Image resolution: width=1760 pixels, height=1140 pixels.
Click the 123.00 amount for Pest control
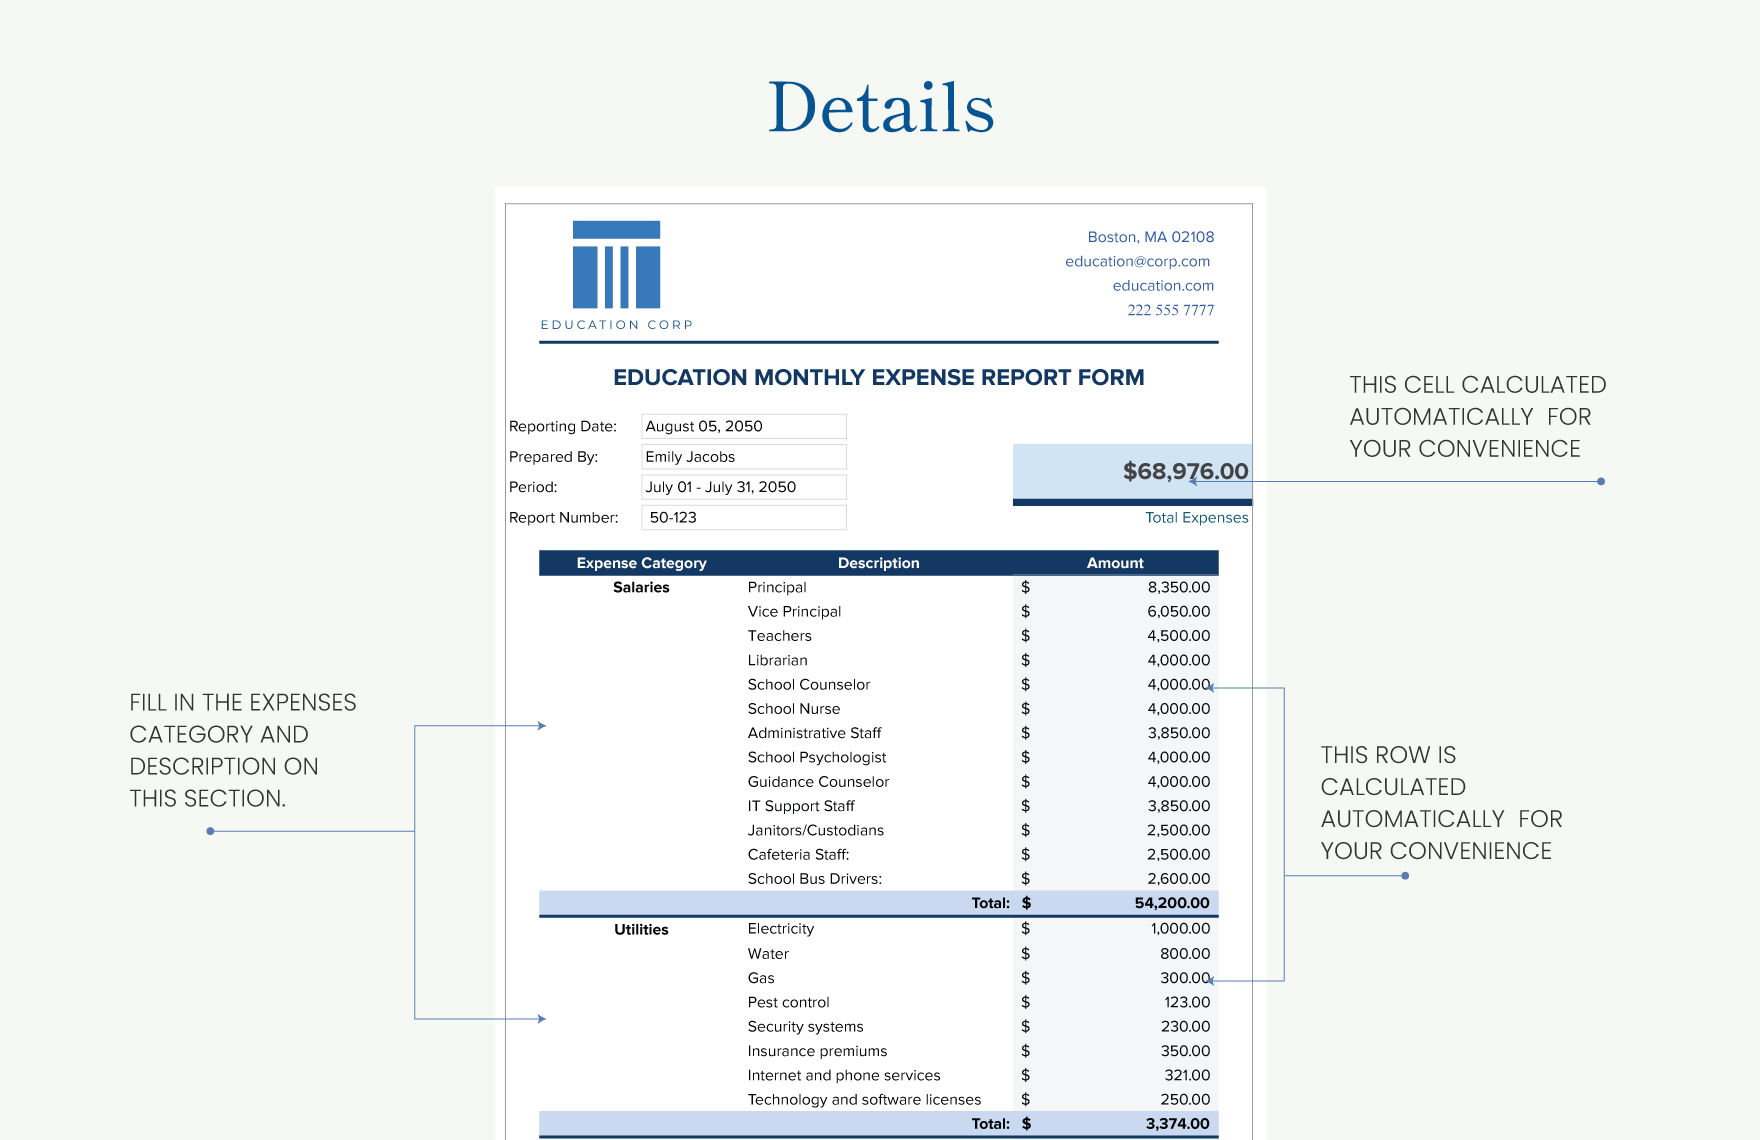pyautogui.click(x=1187, y=1002)
